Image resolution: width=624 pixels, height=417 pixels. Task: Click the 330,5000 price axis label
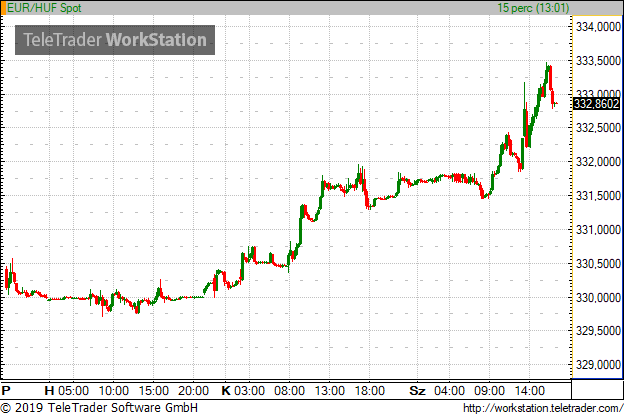point(598,264)
